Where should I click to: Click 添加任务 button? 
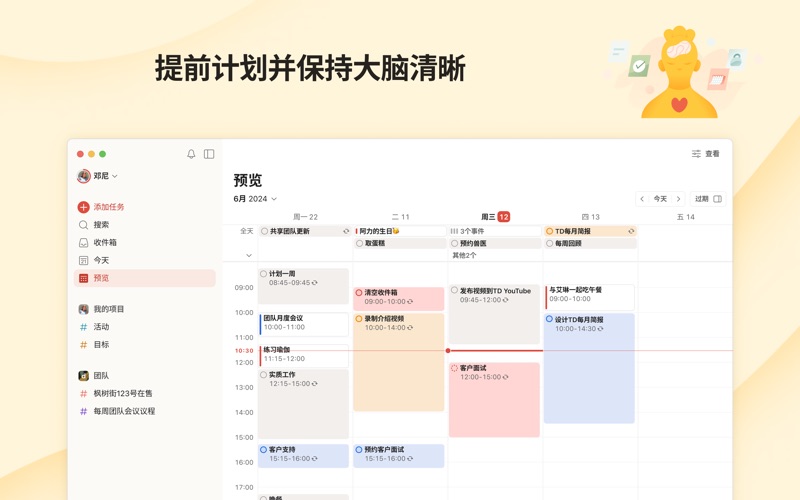coord(101,207)
